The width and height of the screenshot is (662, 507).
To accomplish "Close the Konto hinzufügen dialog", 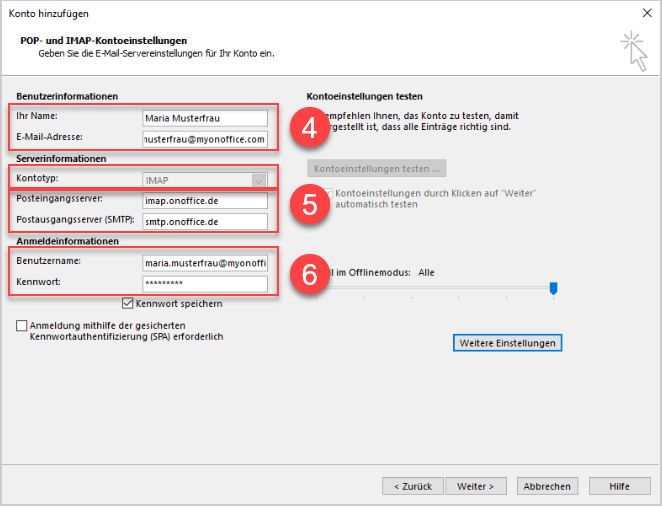I will pyautogui.click(x=639, y=12).
